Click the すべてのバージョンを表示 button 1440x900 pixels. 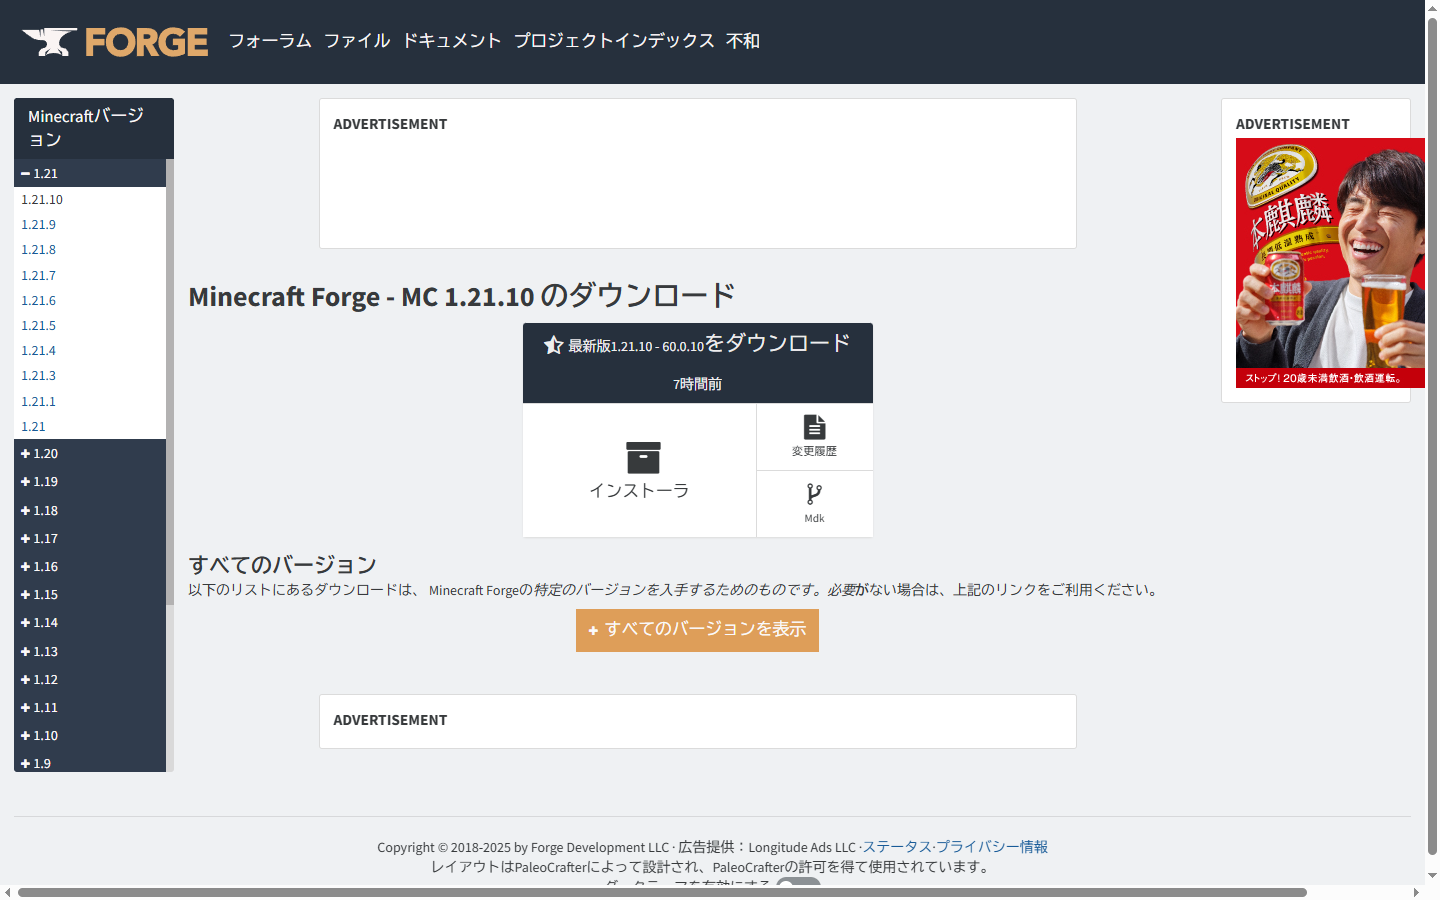pyautogui.click(x=697, y=630)
